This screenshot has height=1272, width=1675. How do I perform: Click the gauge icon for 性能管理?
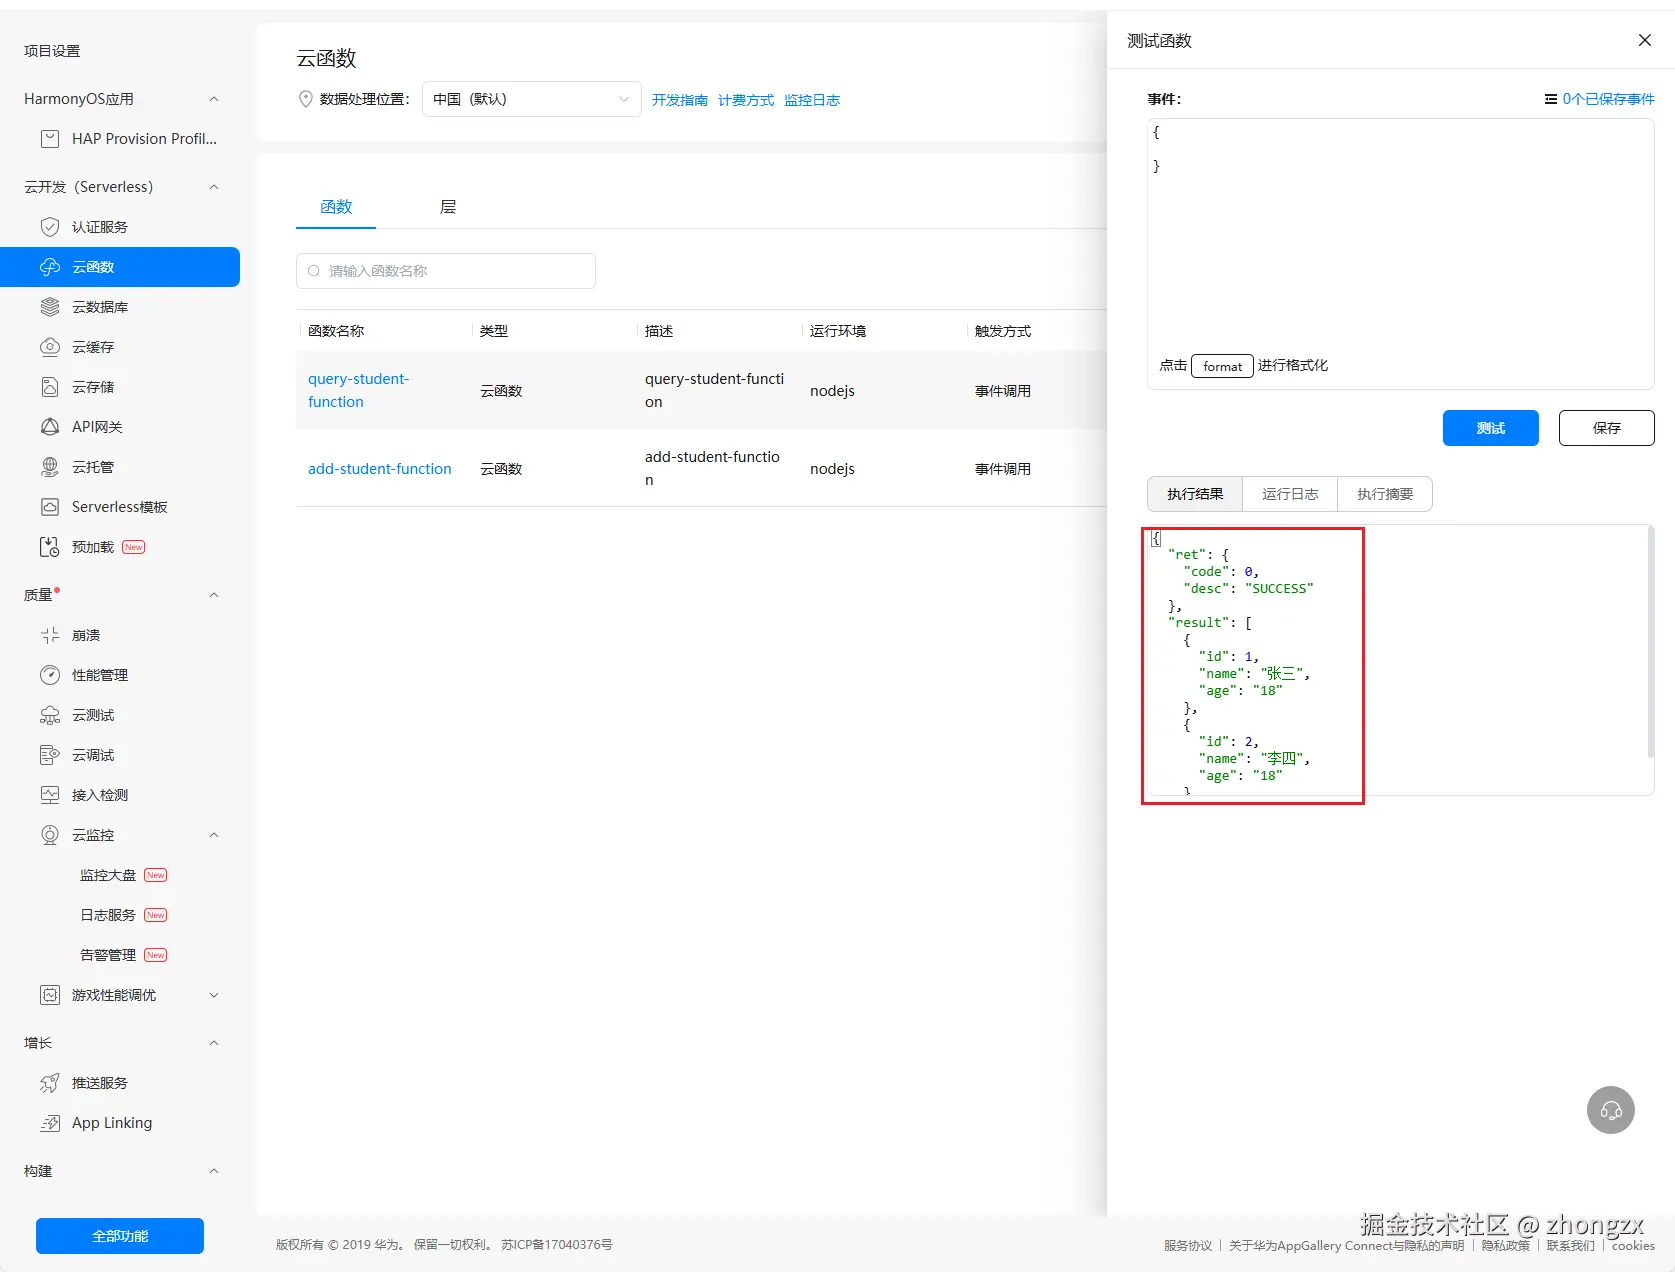[x=50, y=675]
